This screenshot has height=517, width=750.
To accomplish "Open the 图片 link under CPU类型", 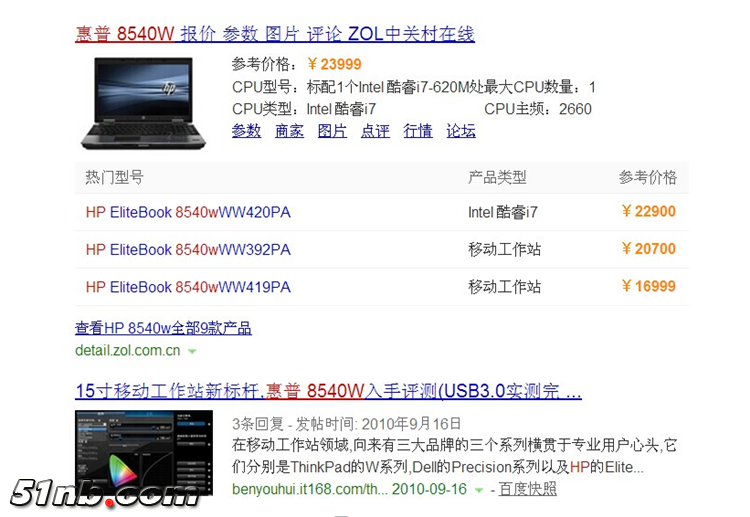I will pos(332,131).
